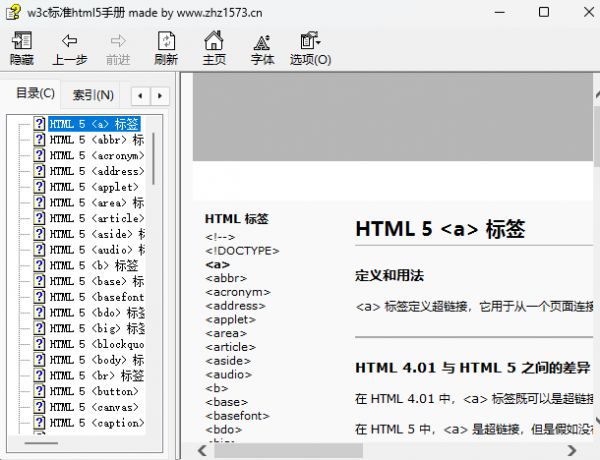Select tree item HTML 5 <br> 标签
This screenshot has width=600, height=460.
pyautogui.click(x=97, y=375)
